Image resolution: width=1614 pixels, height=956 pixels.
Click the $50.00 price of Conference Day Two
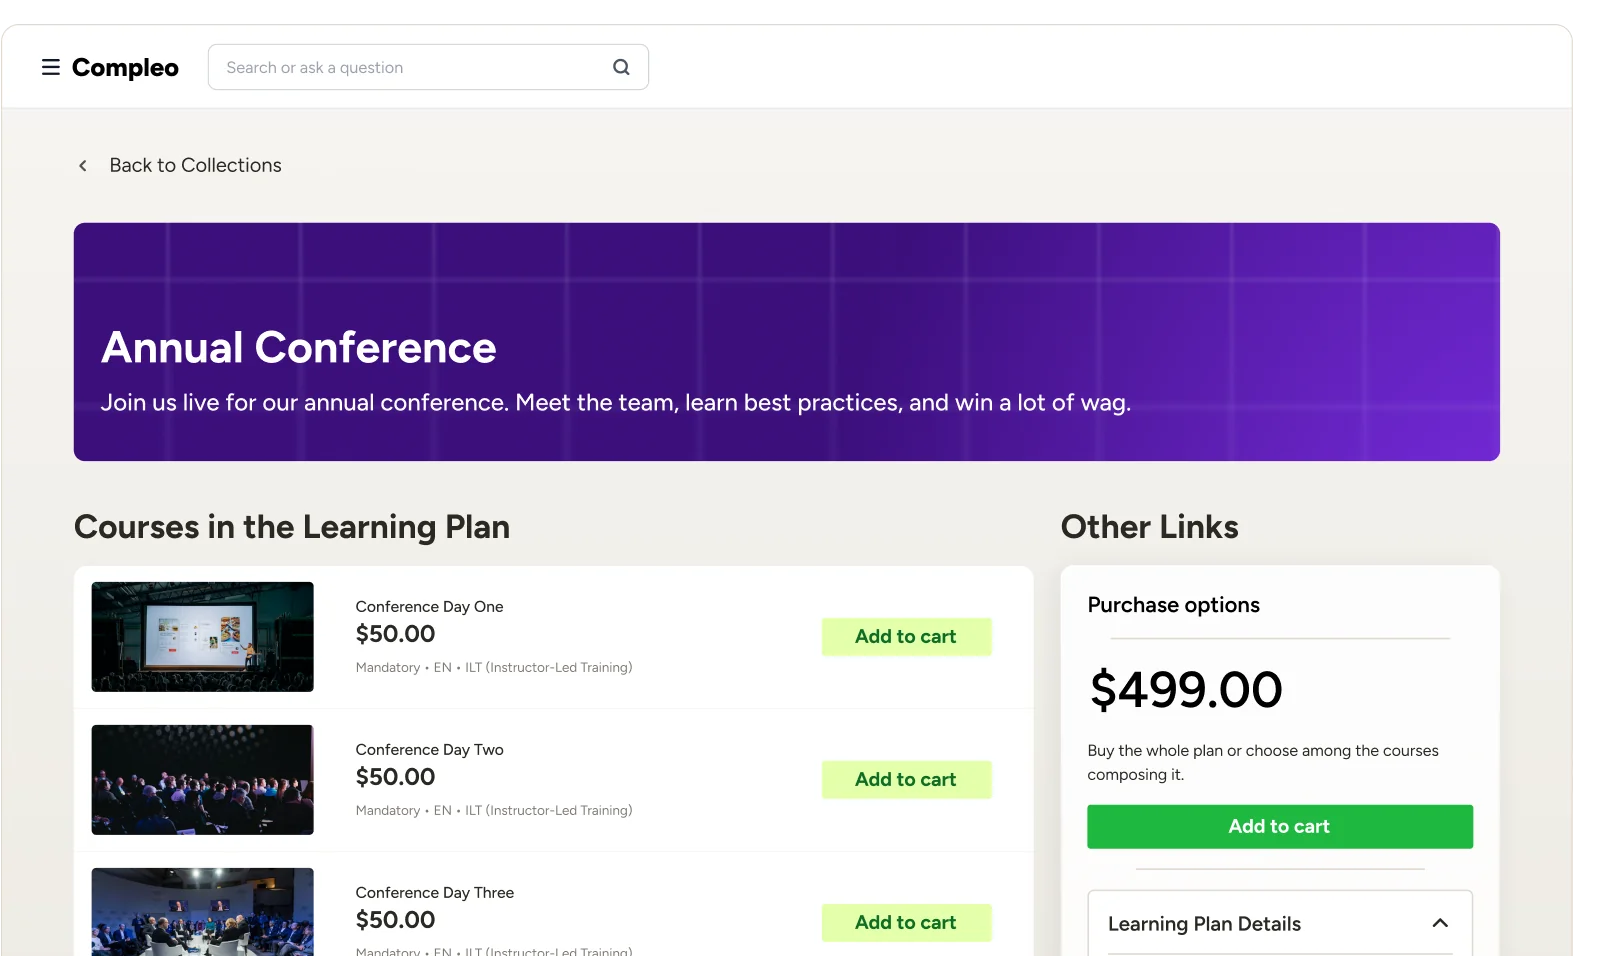395,777
